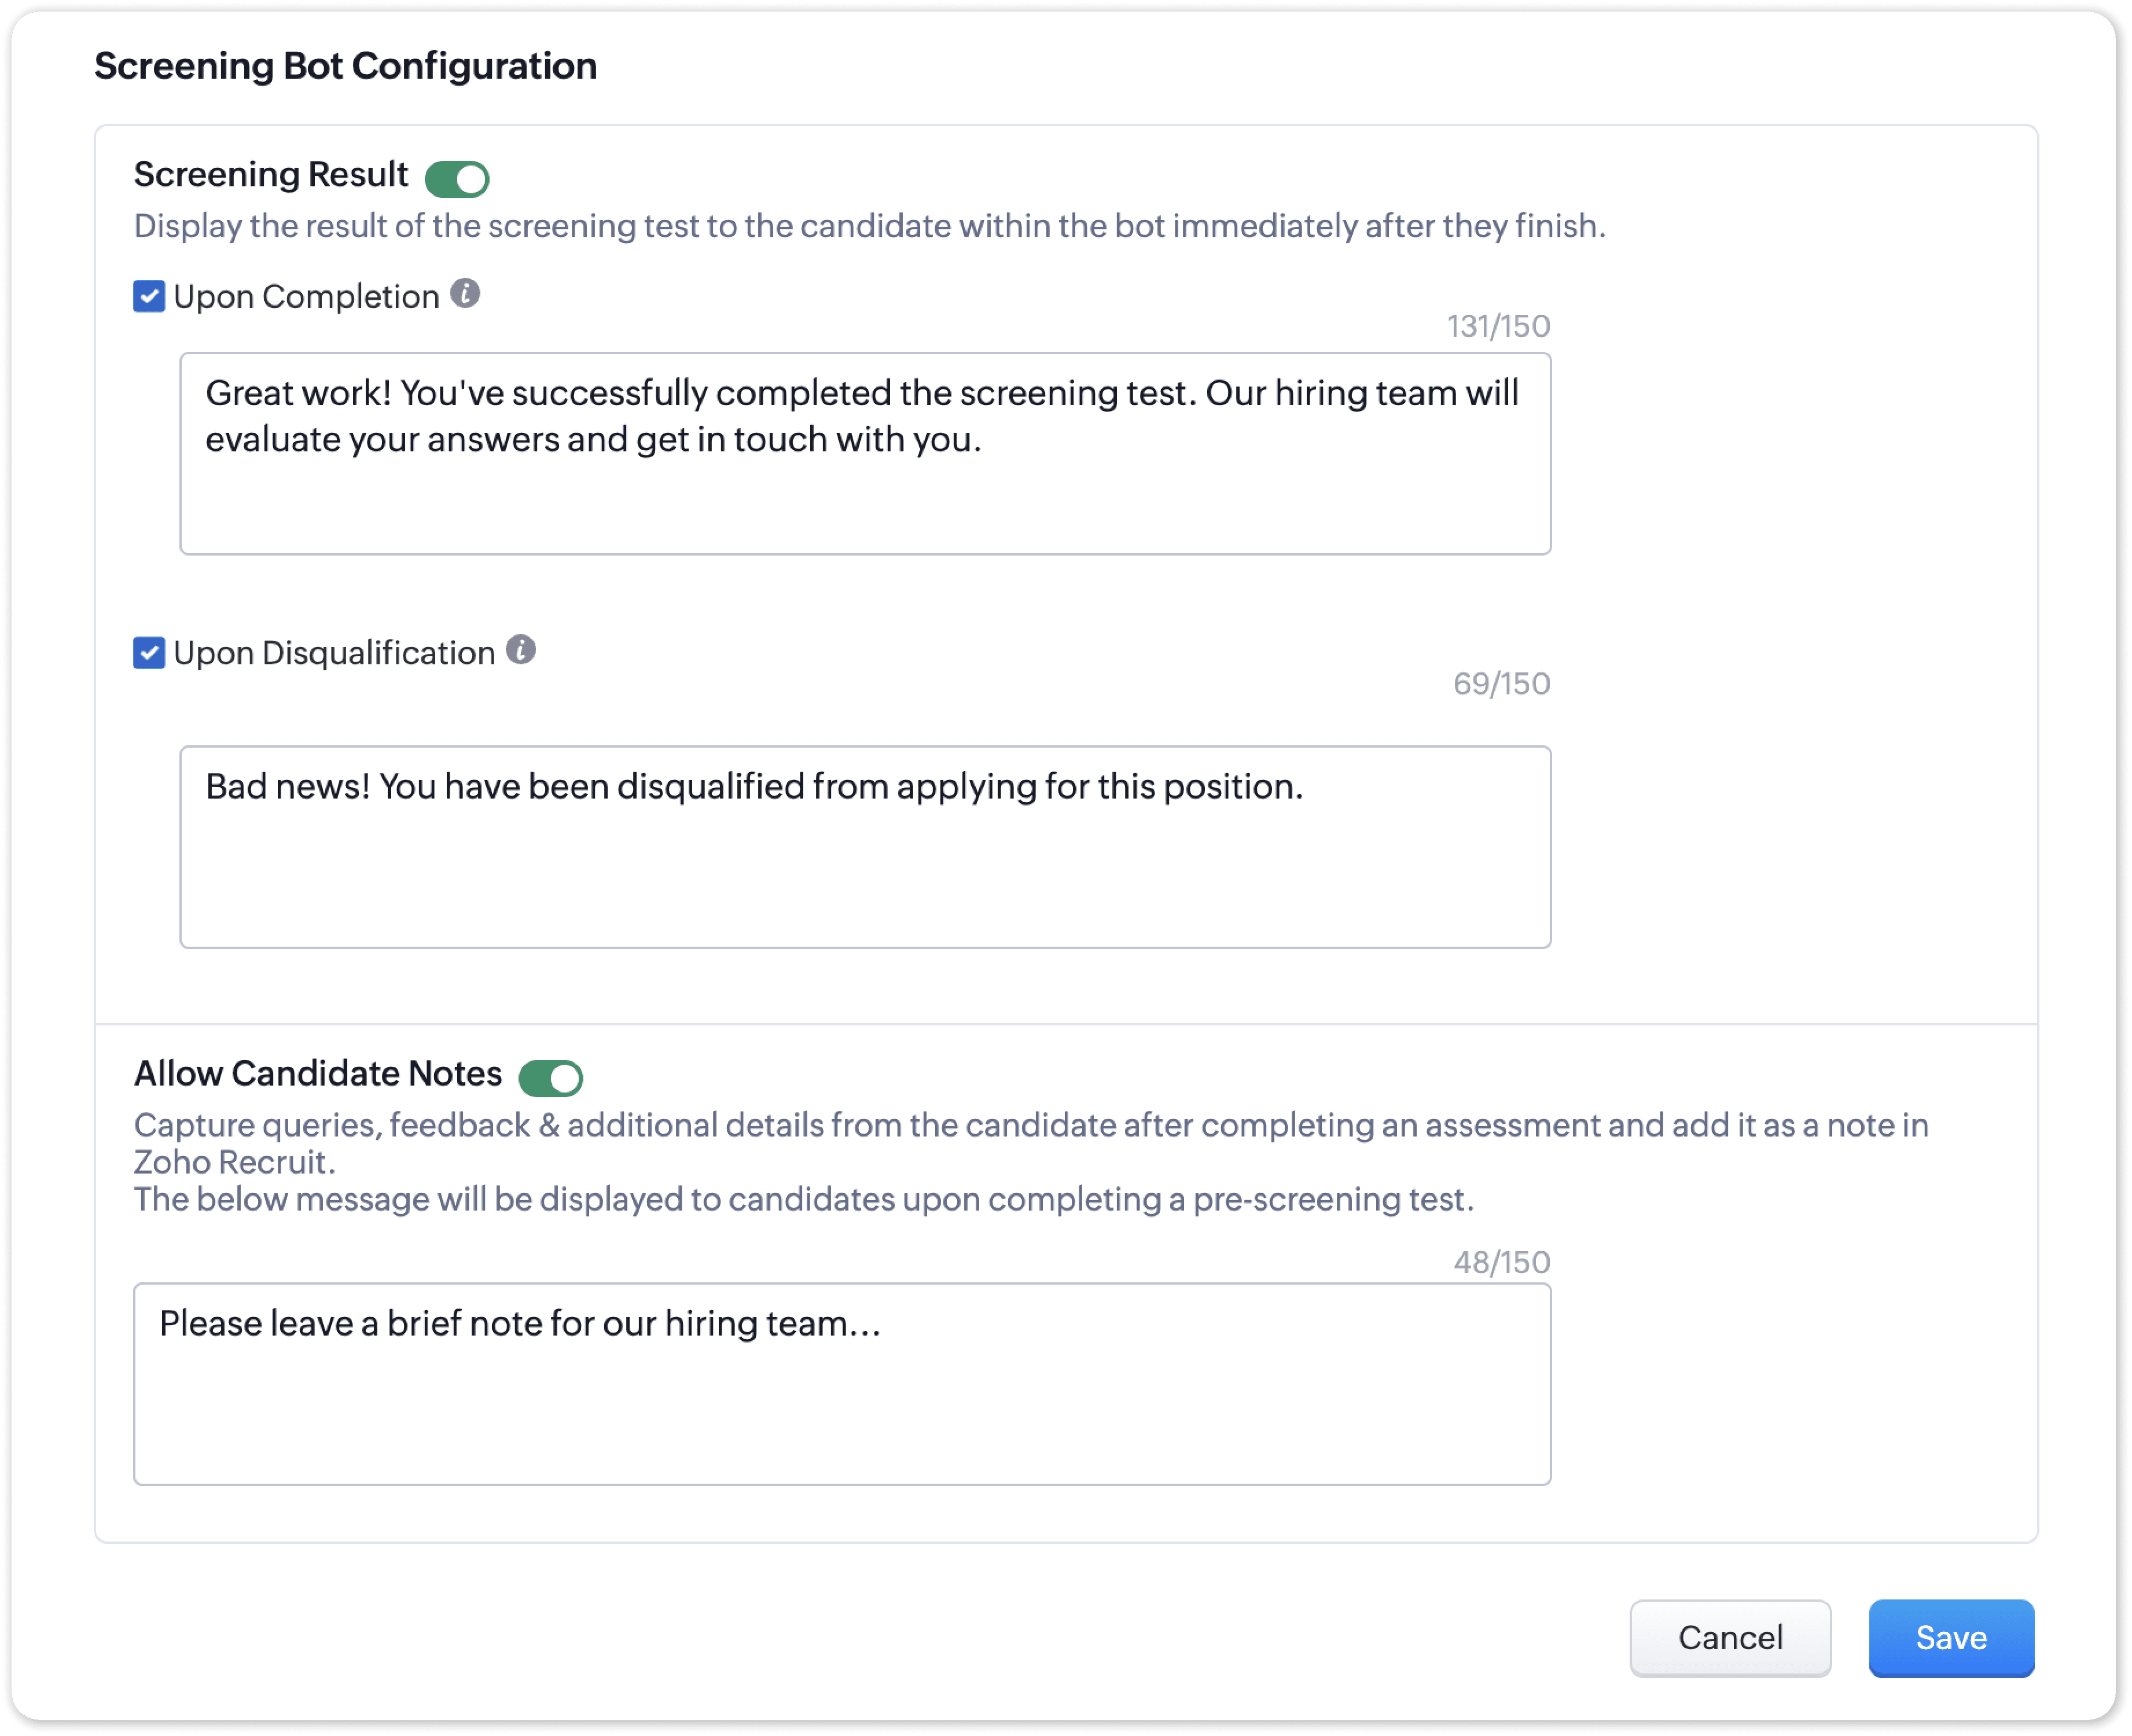Image resolution: width=2132 pixels, height=1736 pixels.
Task: Click the 'Upon Completion' label text
Action: pos(306,296)
